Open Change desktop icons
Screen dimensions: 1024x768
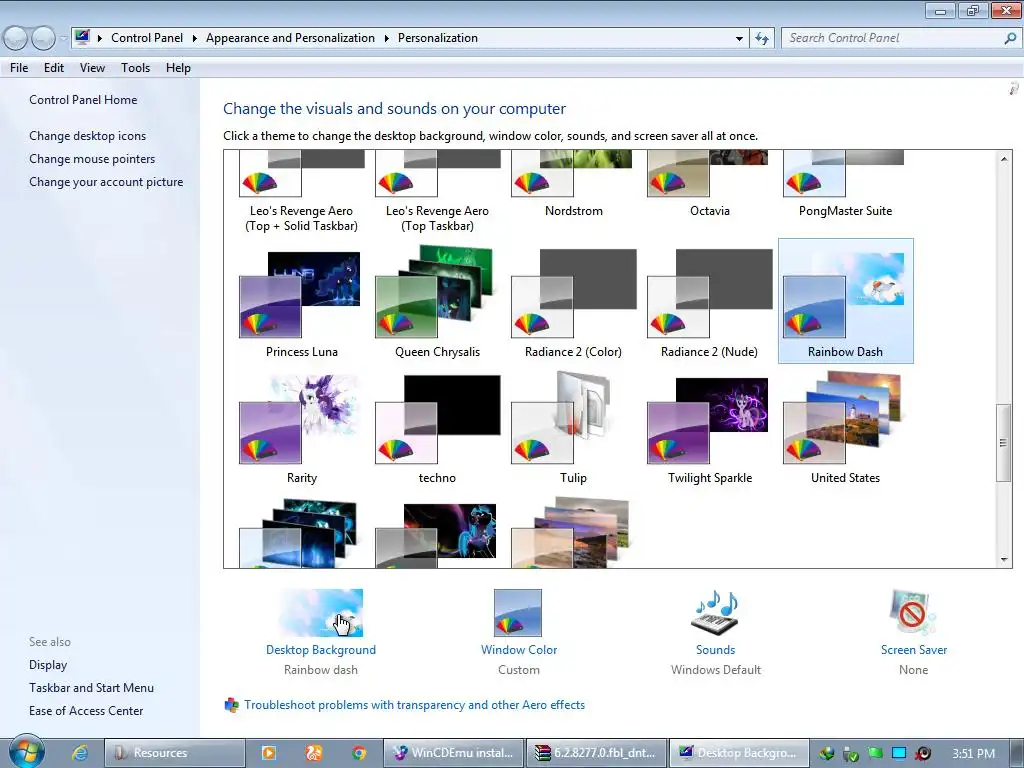(x=88, y=136)
